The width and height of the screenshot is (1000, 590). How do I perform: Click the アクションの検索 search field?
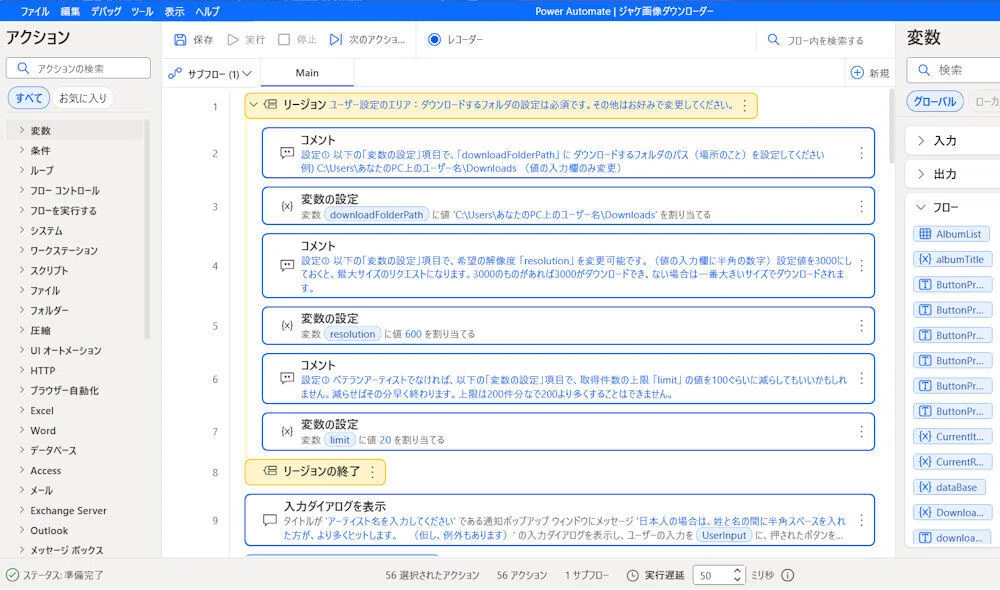tap(78, 68)
